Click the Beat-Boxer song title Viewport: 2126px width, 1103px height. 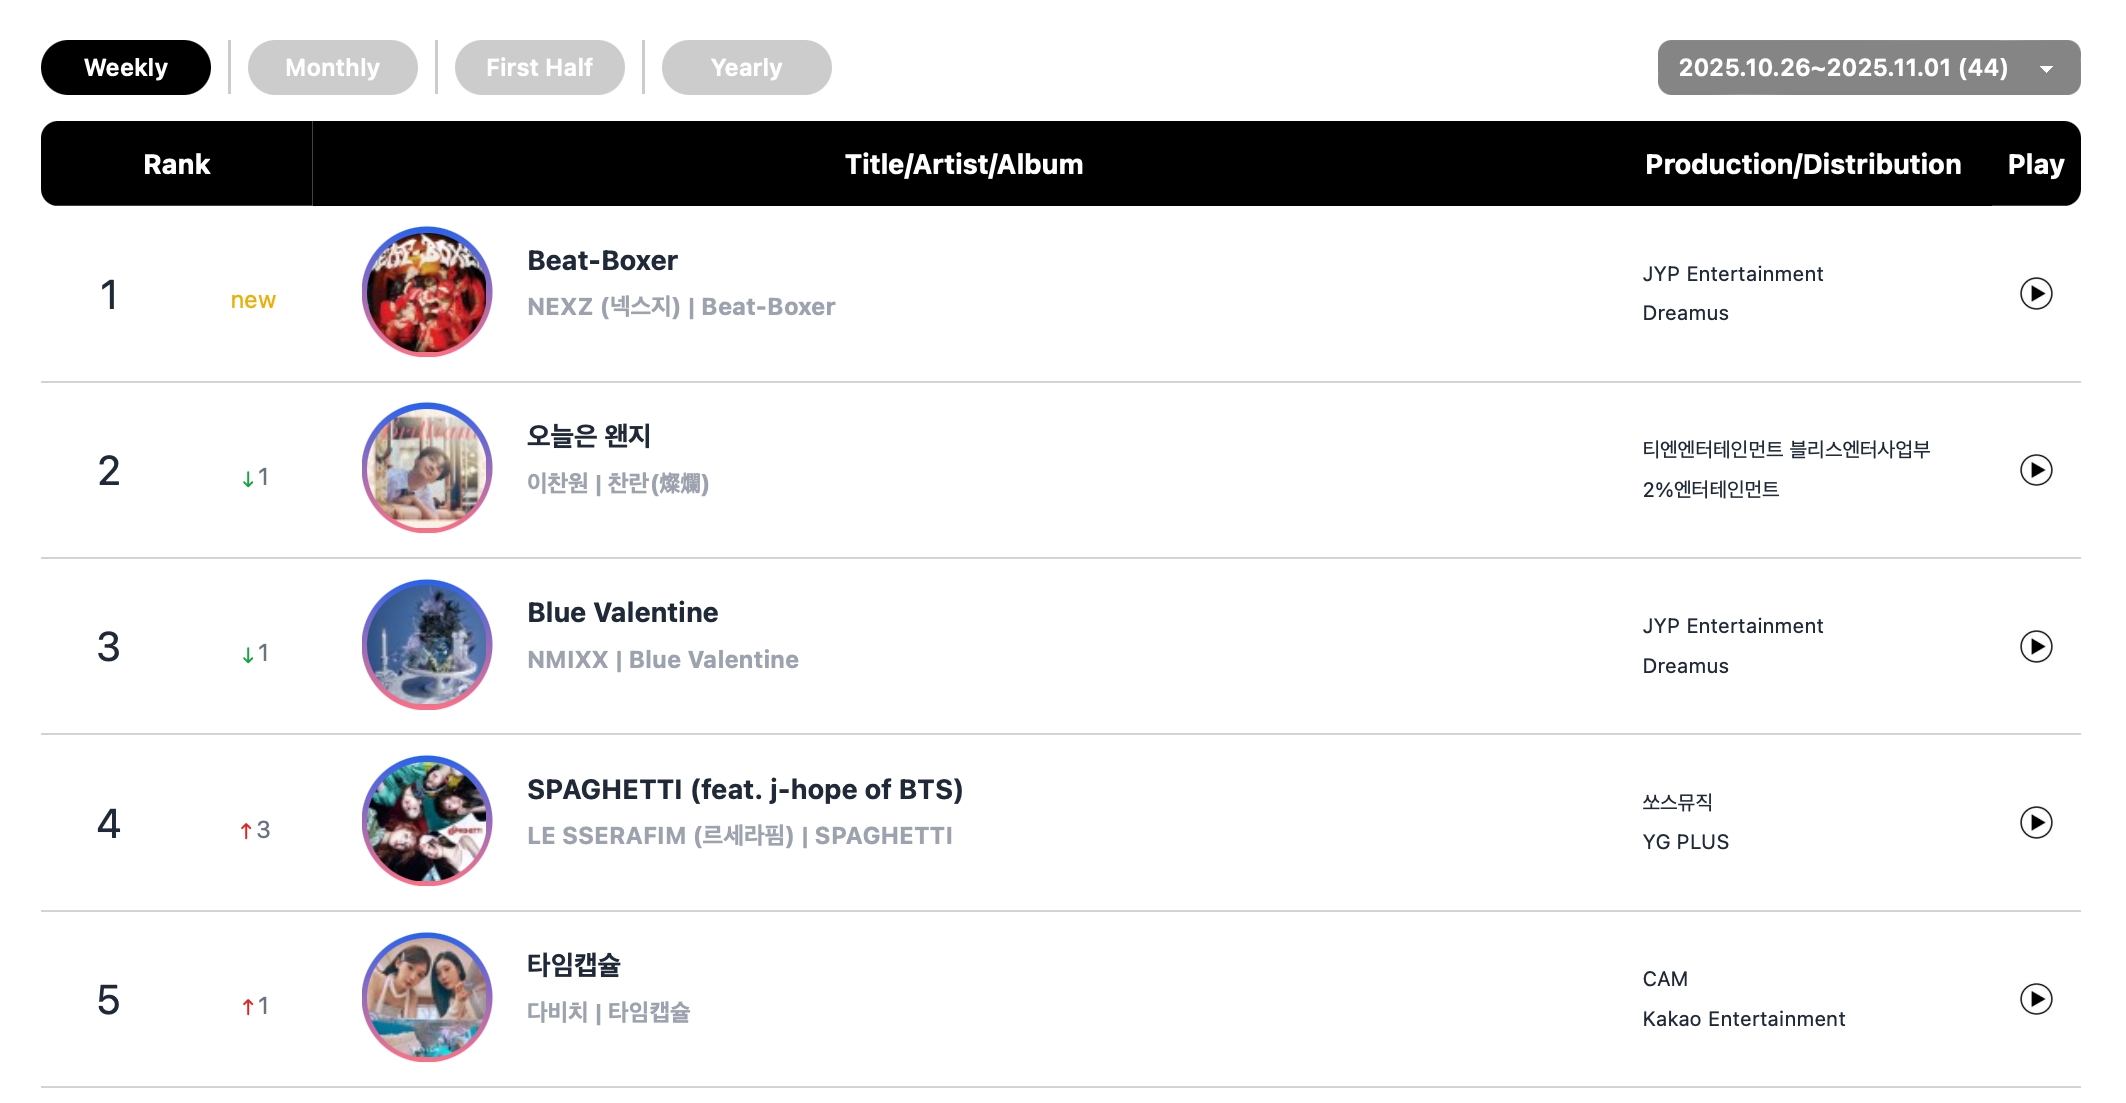pos(602,261)
